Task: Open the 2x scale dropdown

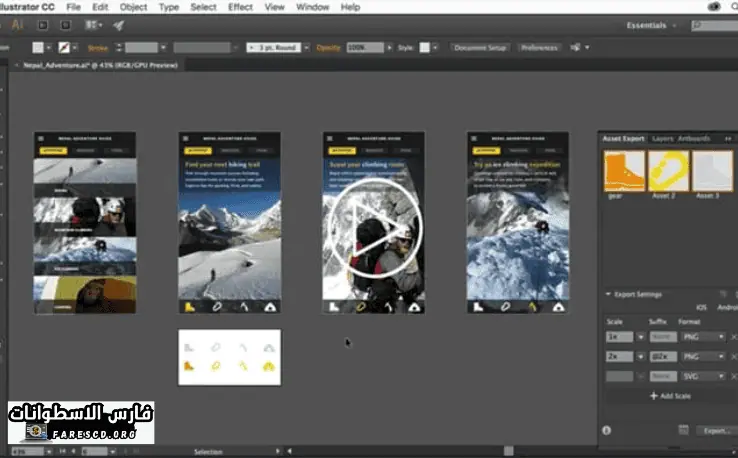Action: click(x=640, y=356)
